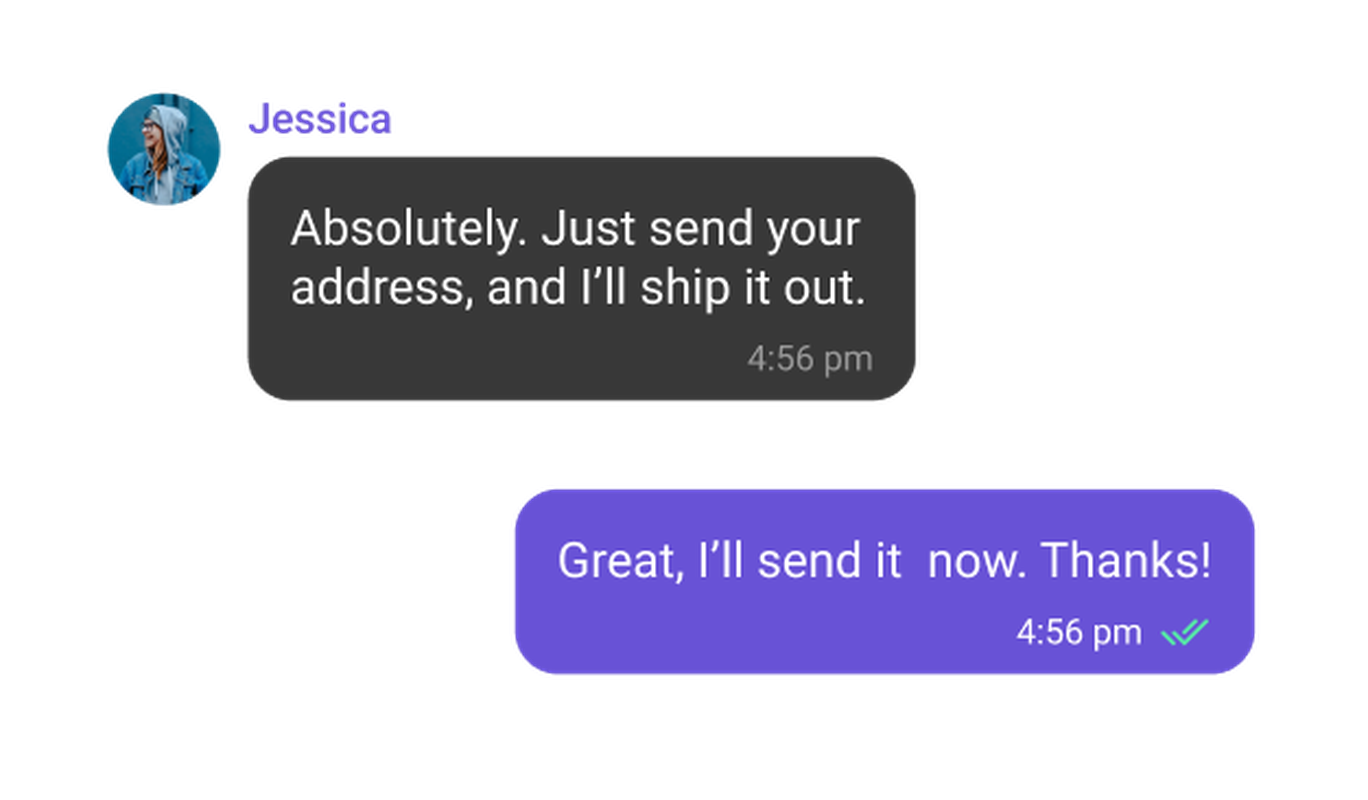Viewport: 1368px width, 800px height.
Task: Tap the 4:56 pm timestamp on Jessica's message
Action: click(810, 357)
